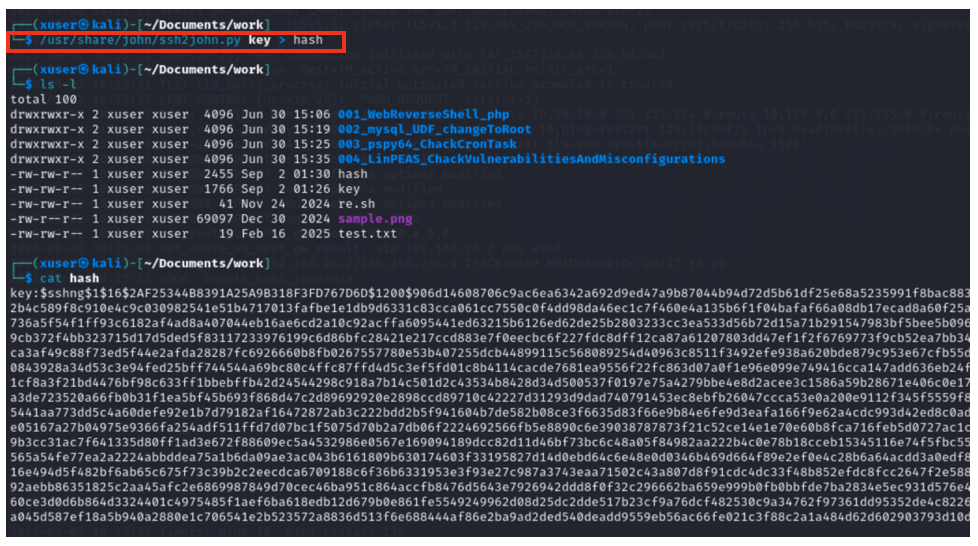Click the sample.png file name

pos(375,219)
